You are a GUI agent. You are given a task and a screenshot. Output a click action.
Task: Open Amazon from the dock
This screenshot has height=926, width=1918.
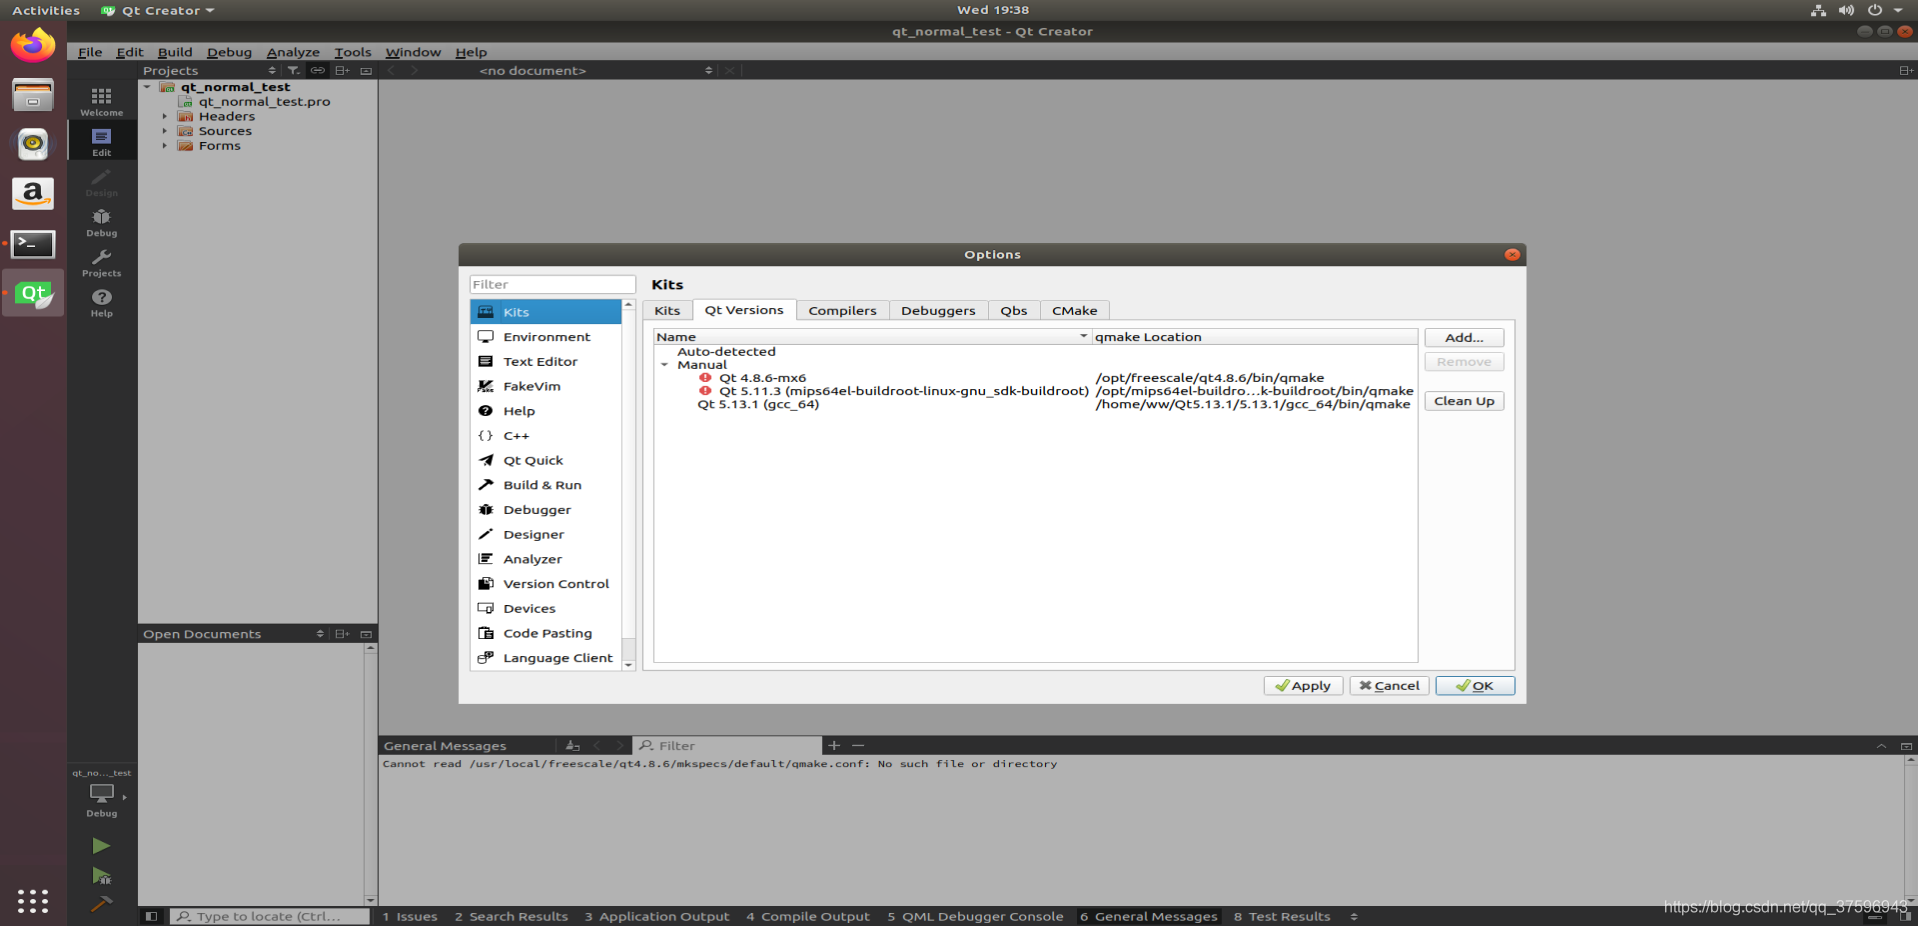pyautogui.click(x=33, y=193)
